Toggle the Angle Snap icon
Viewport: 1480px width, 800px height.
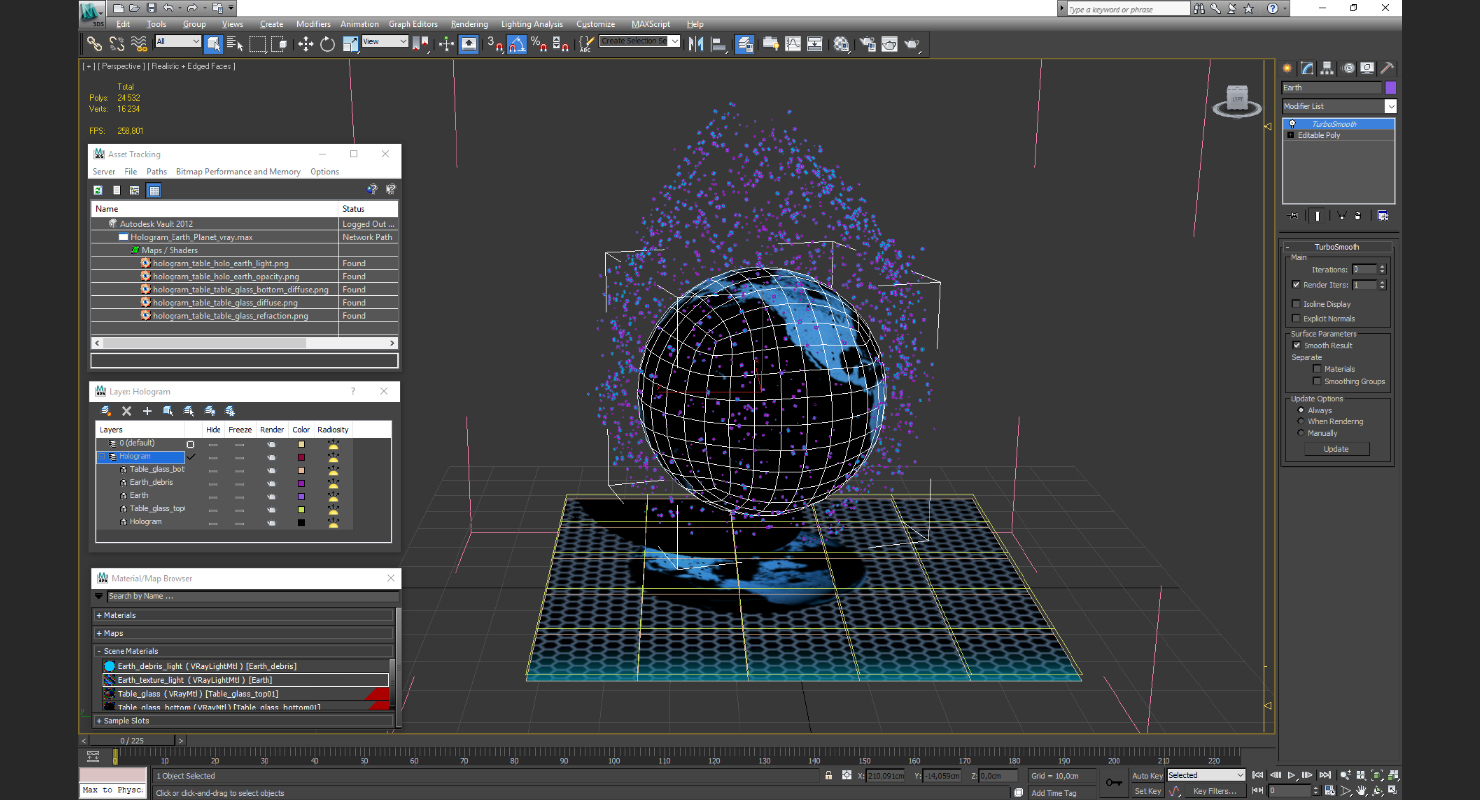pyautogui.click(x=517, y=44)
